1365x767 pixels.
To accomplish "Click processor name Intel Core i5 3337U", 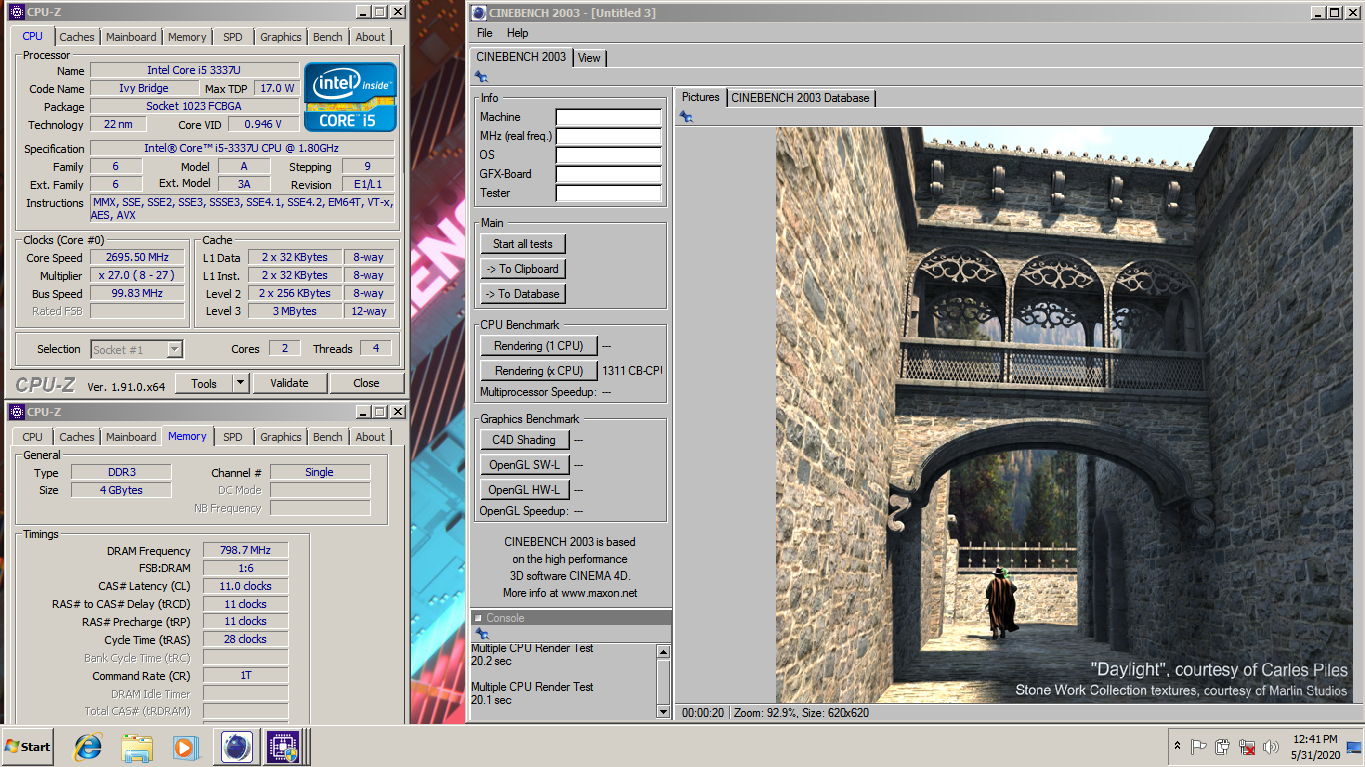I will pos(194,70).
